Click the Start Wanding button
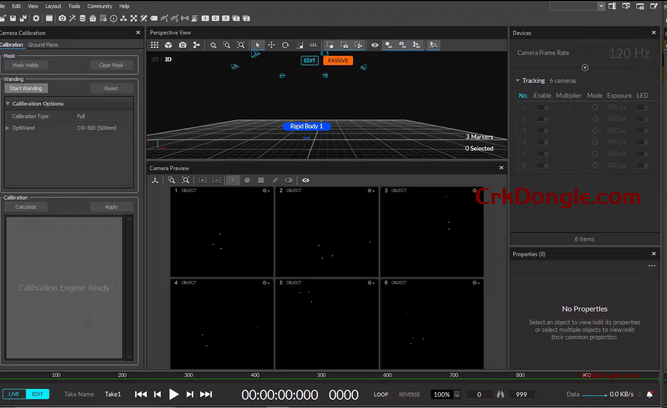667x408 pixels. (x=27, y=88)
